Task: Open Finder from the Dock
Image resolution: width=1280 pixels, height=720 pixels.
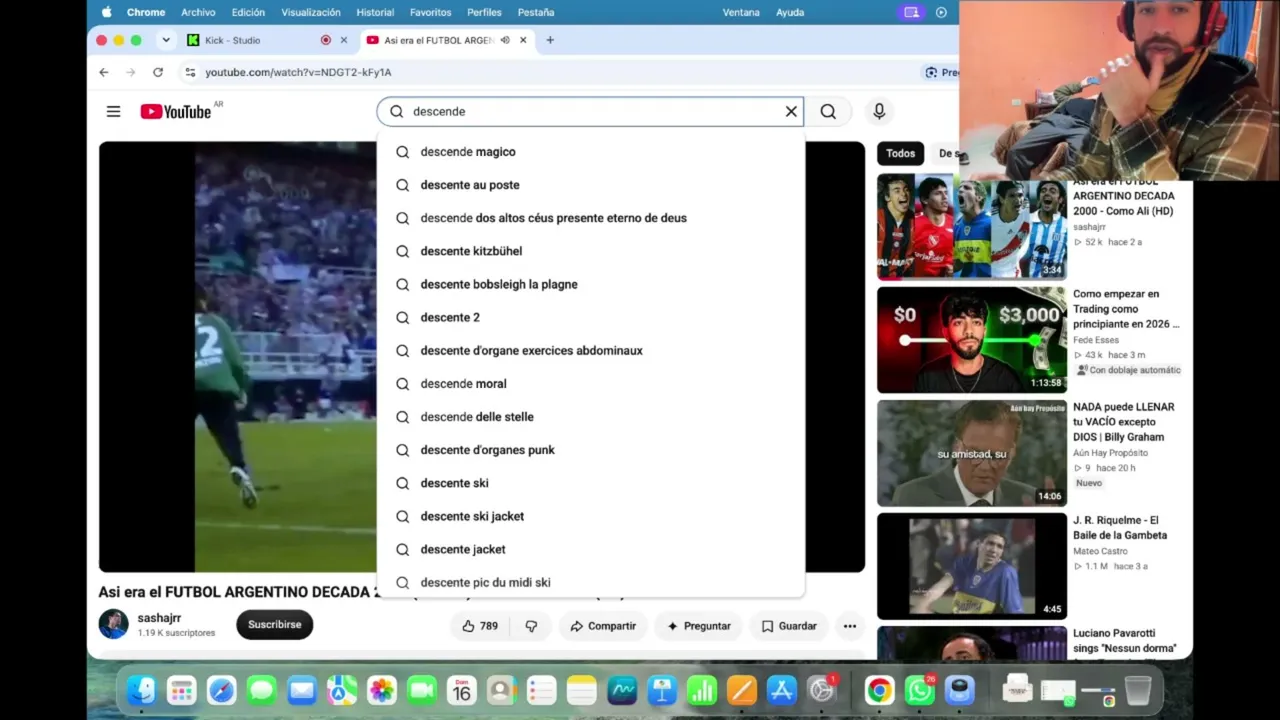Action: pyautogui.click(x=141, y=690)
